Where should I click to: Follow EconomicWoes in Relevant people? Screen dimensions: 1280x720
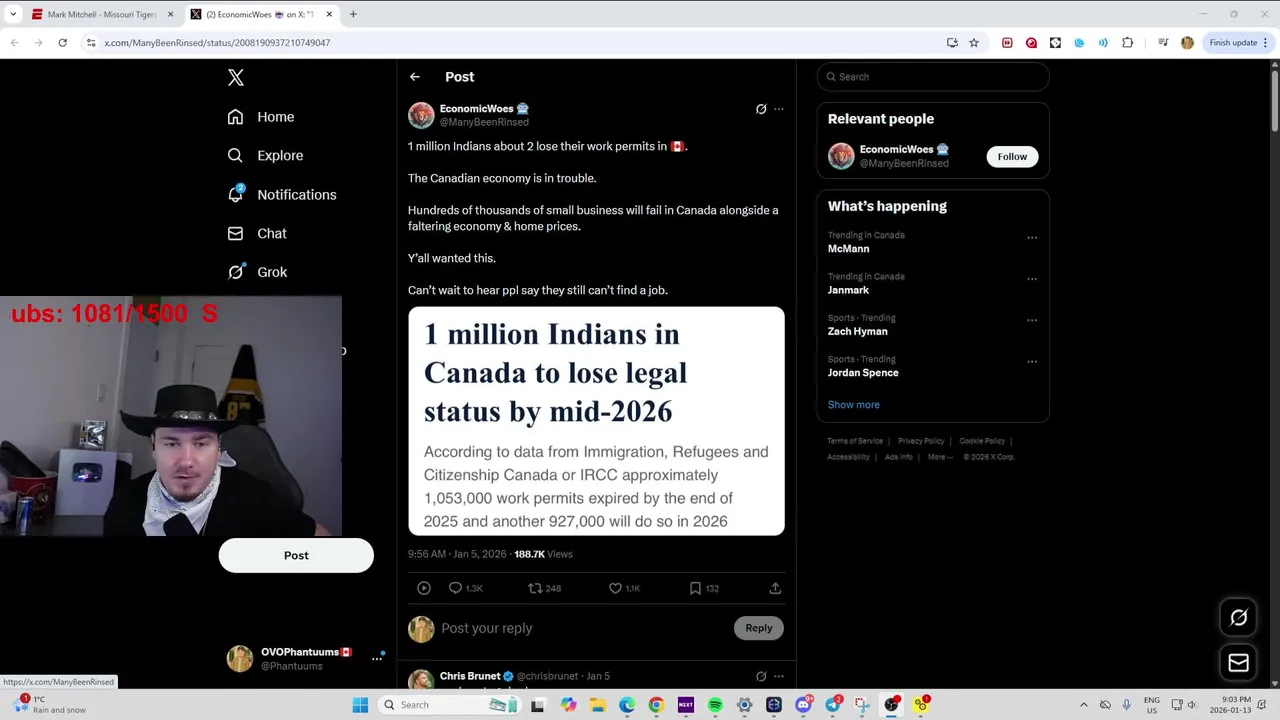1012,157
